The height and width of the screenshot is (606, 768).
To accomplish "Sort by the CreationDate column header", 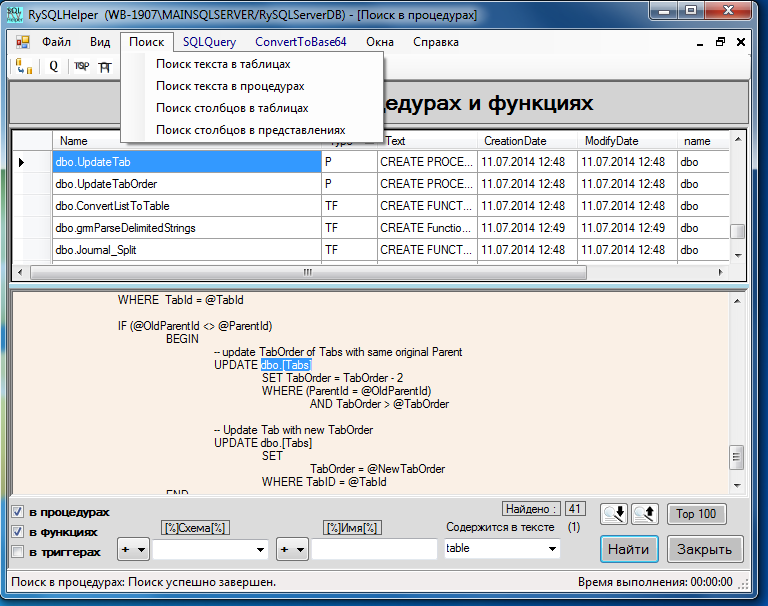I will 528,141.
